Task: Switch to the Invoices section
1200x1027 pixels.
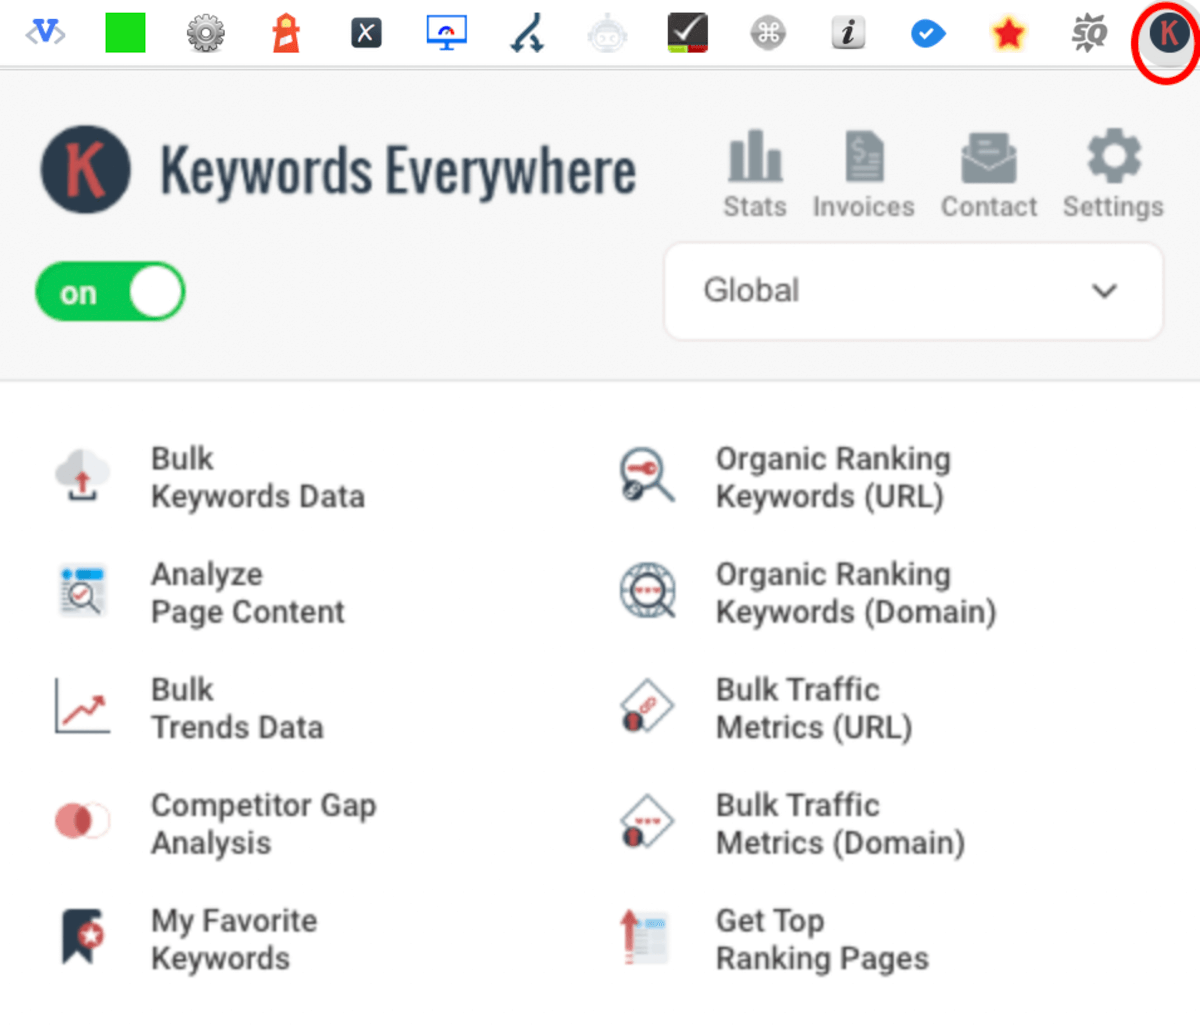Action: click(x=862, y=173)
